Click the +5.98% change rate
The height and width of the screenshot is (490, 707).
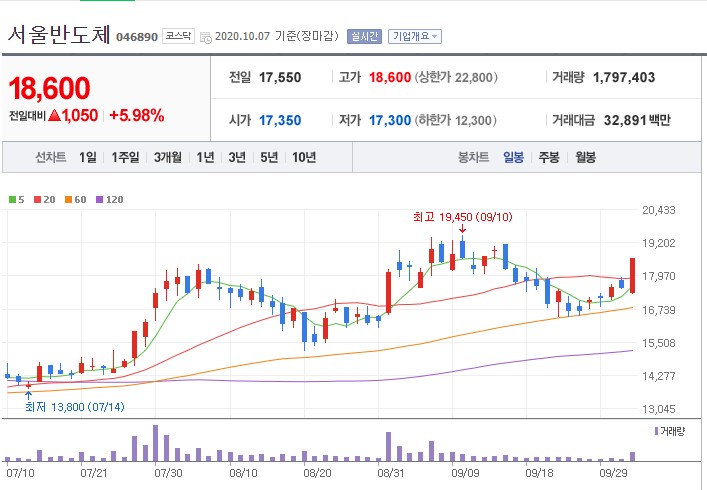(x=137, y=116)
